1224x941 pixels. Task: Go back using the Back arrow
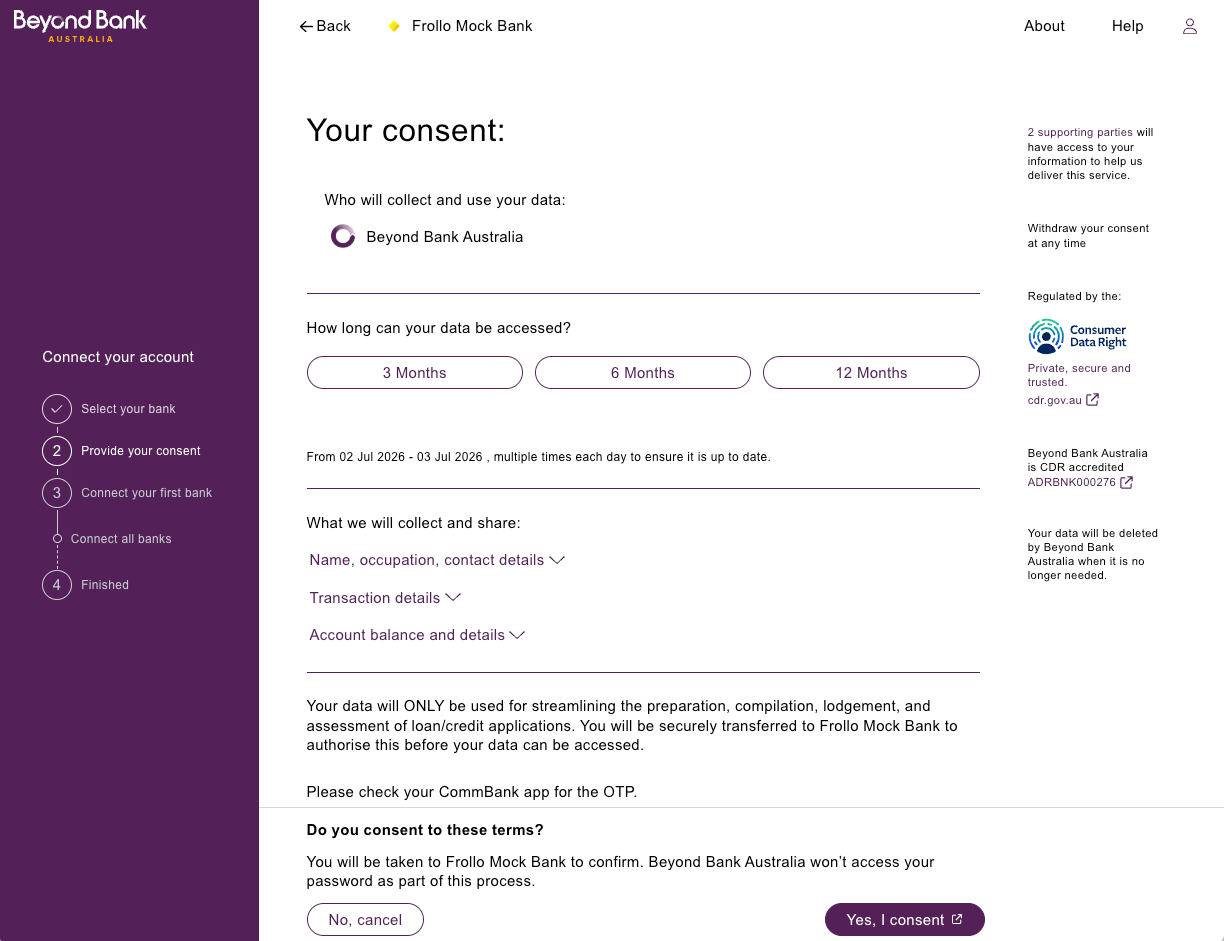tap(325, 26)
